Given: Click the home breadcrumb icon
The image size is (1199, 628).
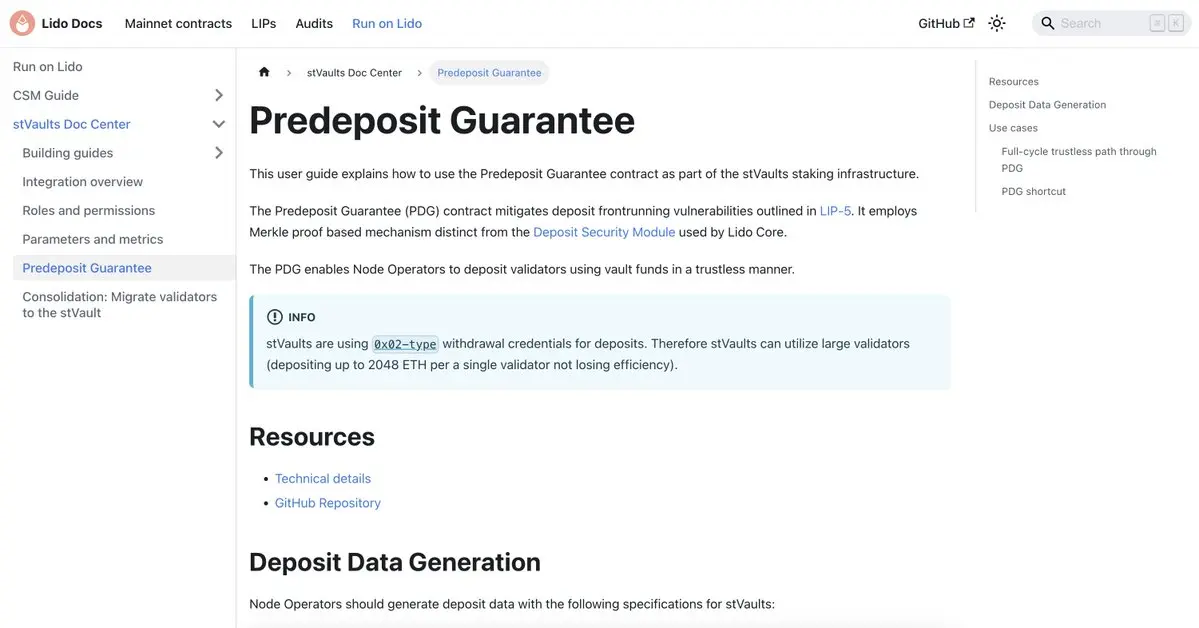Looking at the screenshot, I should (x=264, y=72).
